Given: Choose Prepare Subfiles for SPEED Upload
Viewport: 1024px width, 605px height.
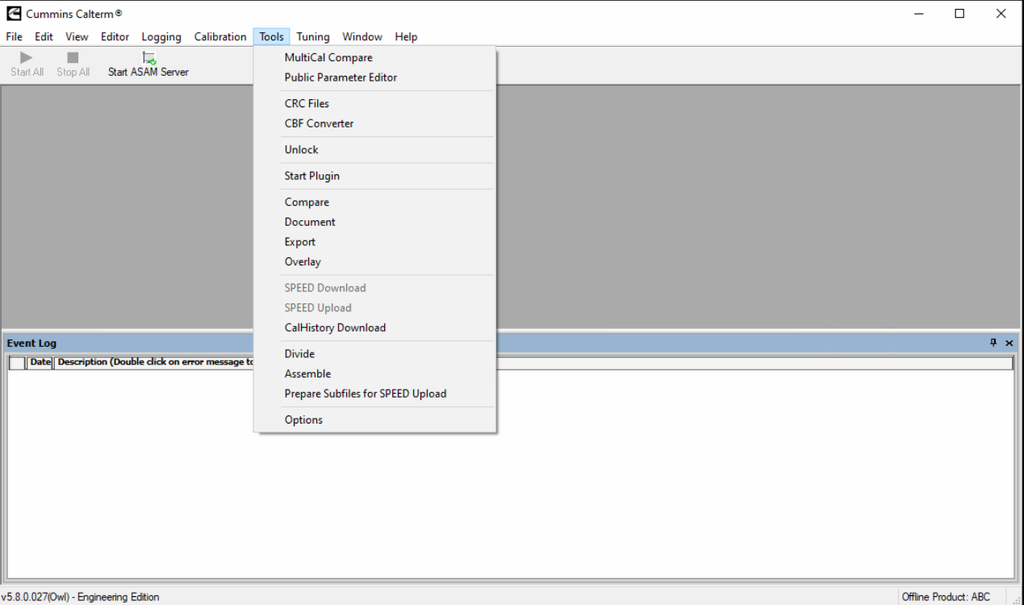Looking at the screenshot, I should [x=365, y=394].
